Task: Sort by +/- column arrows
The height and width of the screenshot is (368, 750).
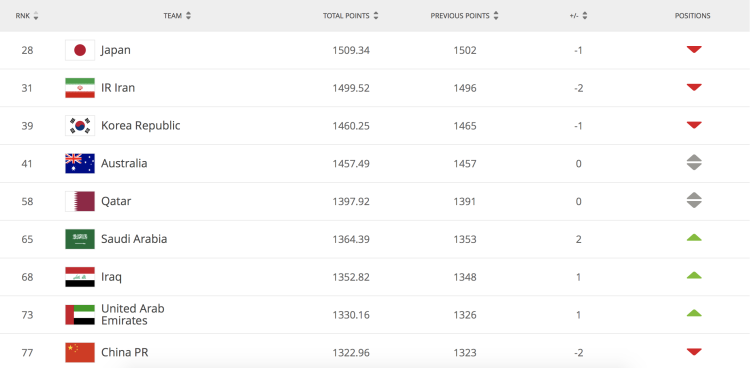Action: coord(585,16)
